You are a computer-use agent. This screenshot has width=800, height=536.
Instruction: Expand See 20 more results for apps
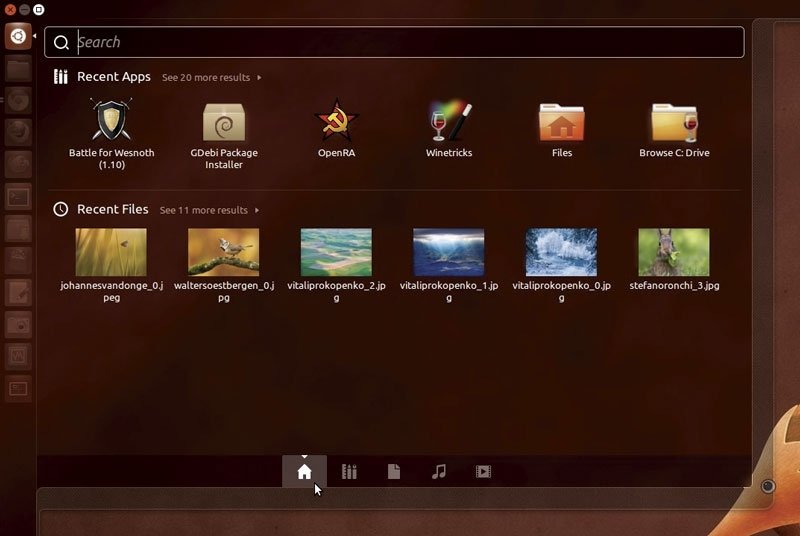(x=212, y=78)
